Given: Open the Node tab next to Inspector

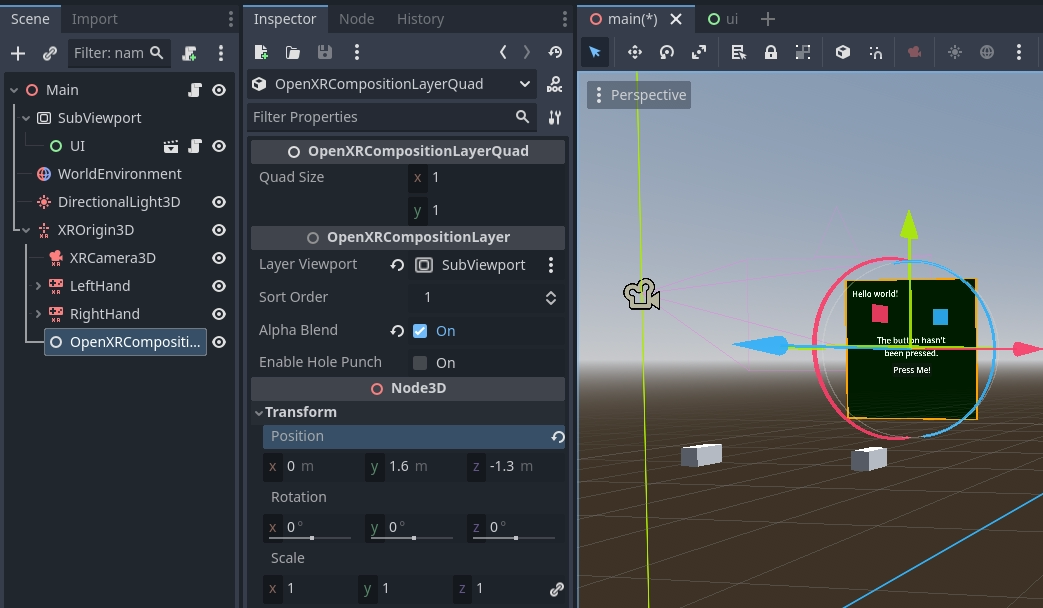Looking at the screenshot, I should (356, 18).
